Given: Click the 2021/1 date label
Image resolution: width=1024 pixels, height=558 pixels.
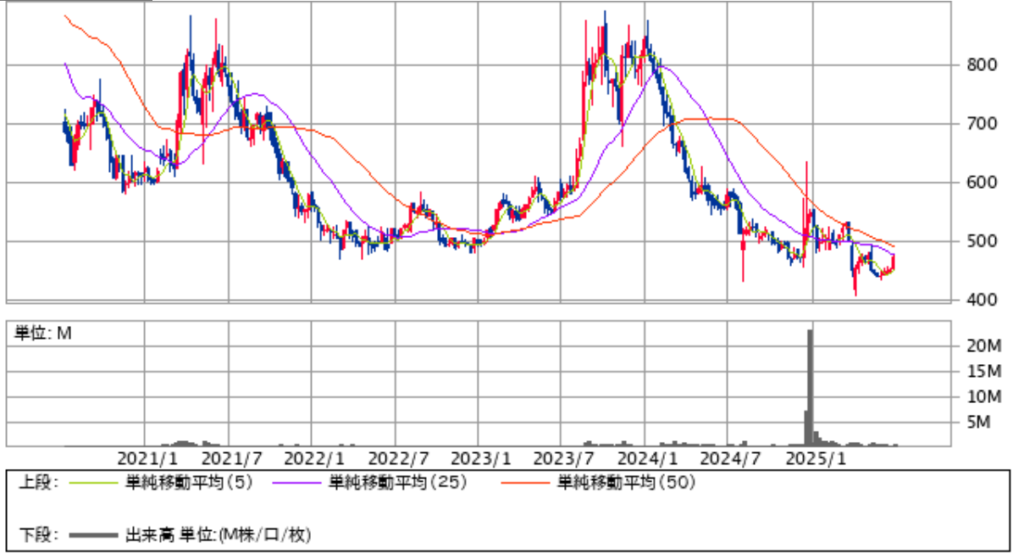Looking at the screenshot, I should pyautogui.click(x=147, y=459).
